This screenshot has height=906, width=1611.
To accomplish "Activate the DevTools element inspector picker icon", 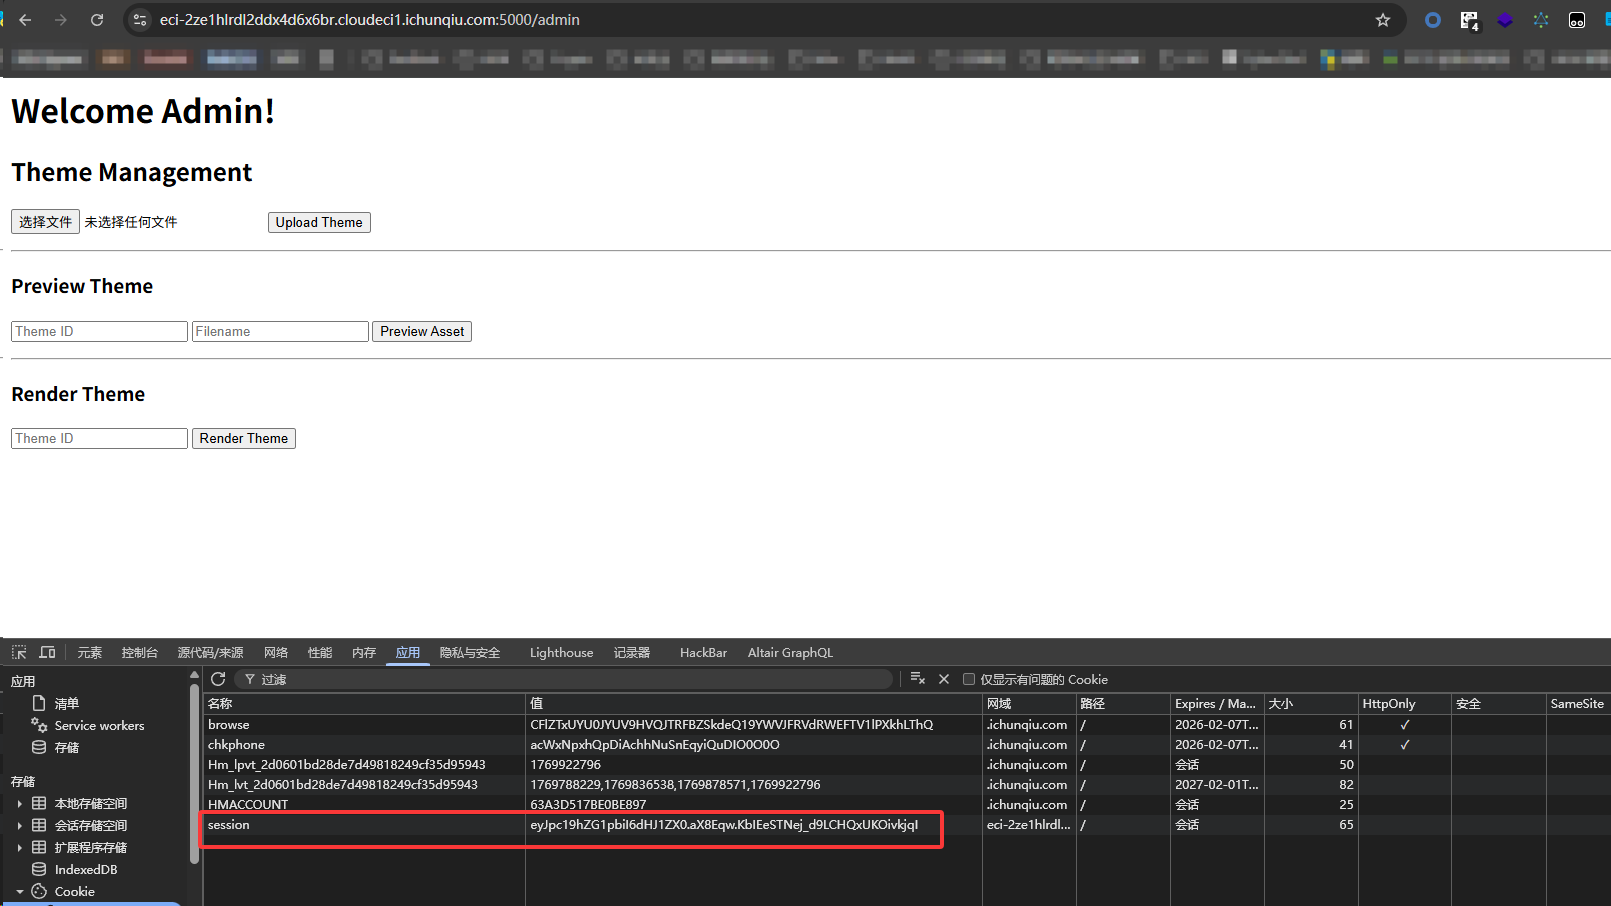I will click(19, 652).
